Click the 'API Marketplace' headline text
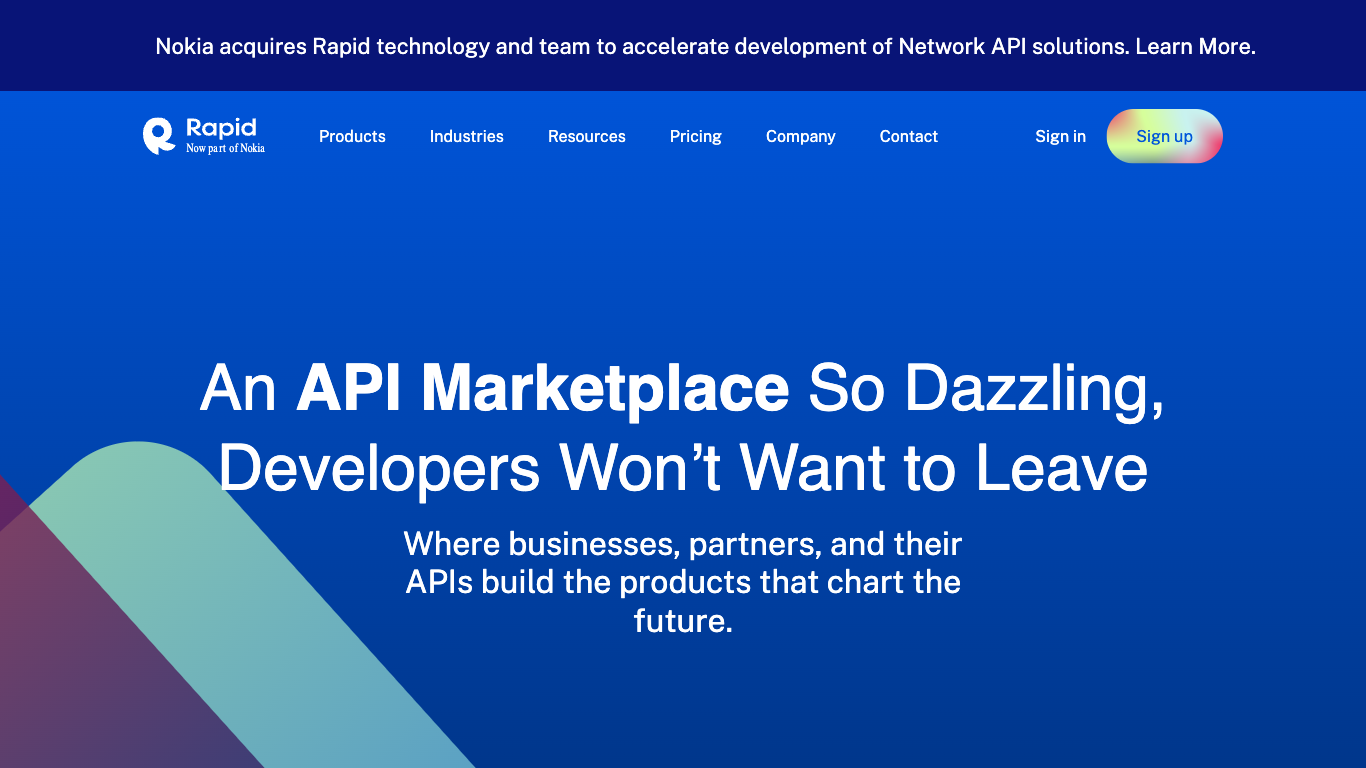1366x768 pixels. 543,388
